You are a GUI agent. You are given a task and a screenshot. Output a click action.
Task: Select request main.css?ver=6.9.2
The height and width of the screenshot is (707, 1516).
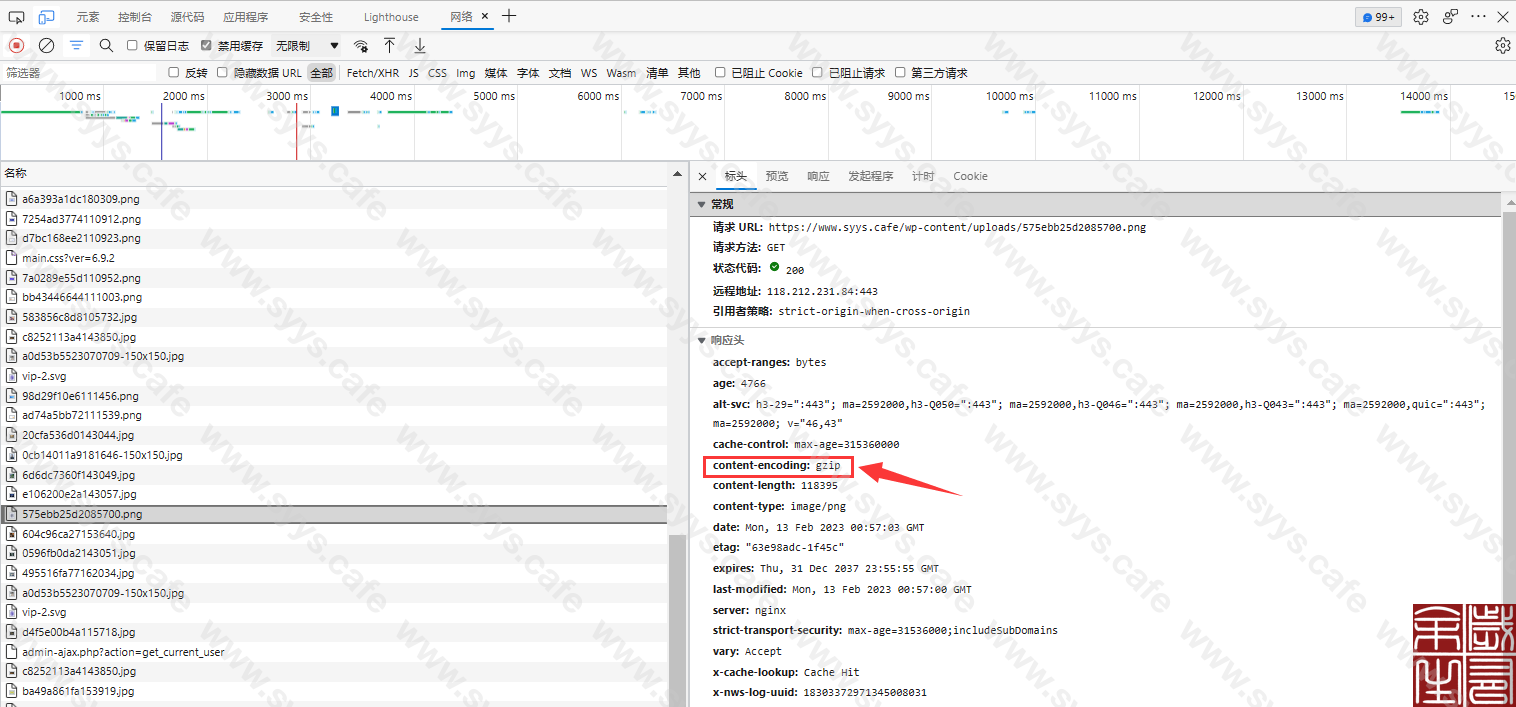pyautogui.click(x=334, y=258)
